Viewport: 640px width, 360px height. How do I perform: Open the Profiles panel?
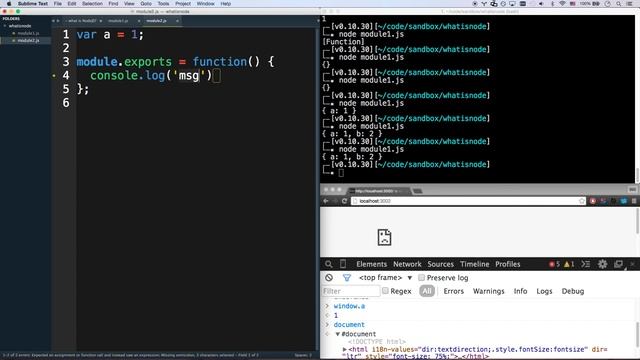point(508,264)
